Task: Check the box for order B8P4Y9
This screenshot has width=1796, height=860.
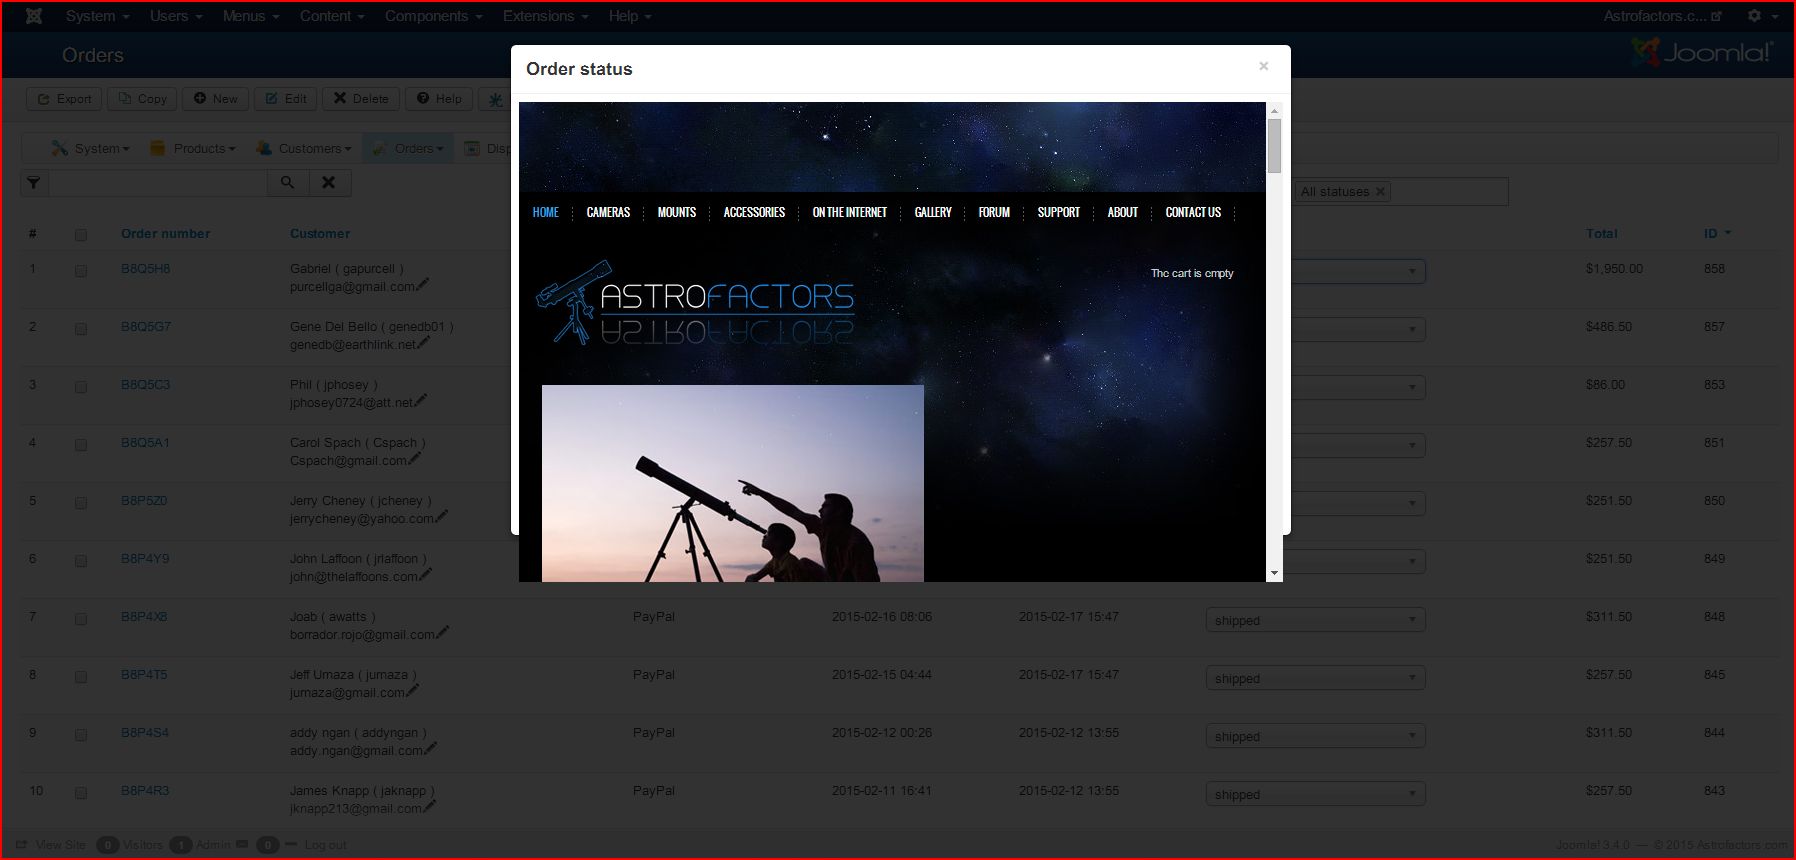Action: [81, 561]
